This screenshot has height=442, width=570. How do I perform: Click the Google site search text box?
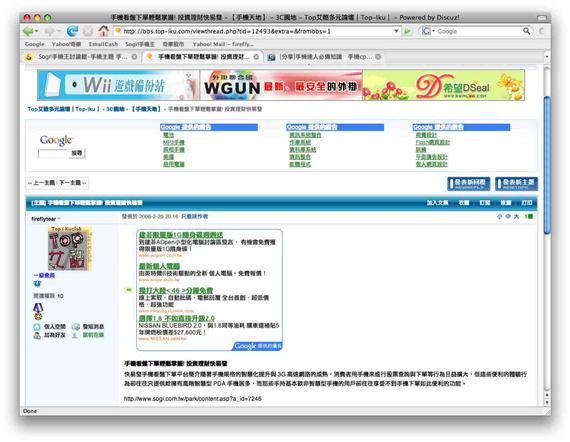tap(53, 153)
